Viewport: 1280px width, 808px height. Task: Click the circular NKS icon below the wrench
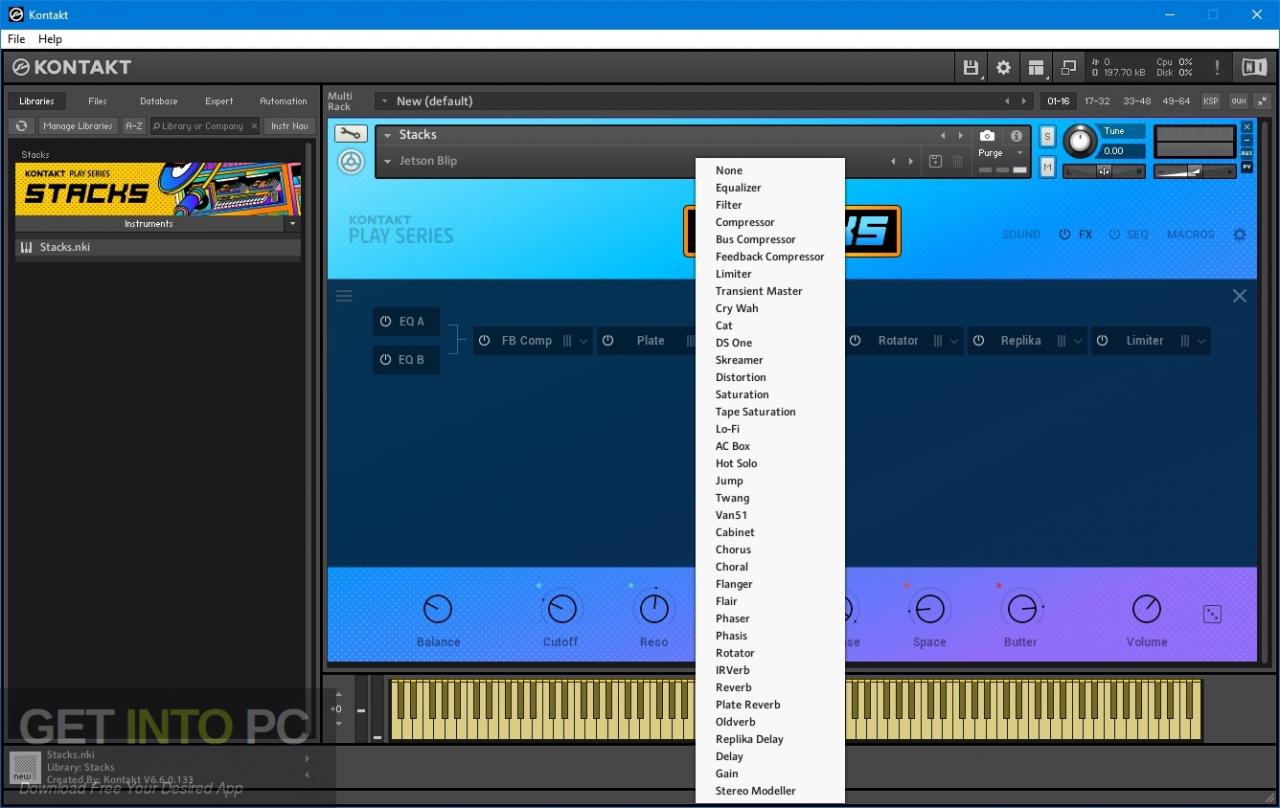[351, 162]
